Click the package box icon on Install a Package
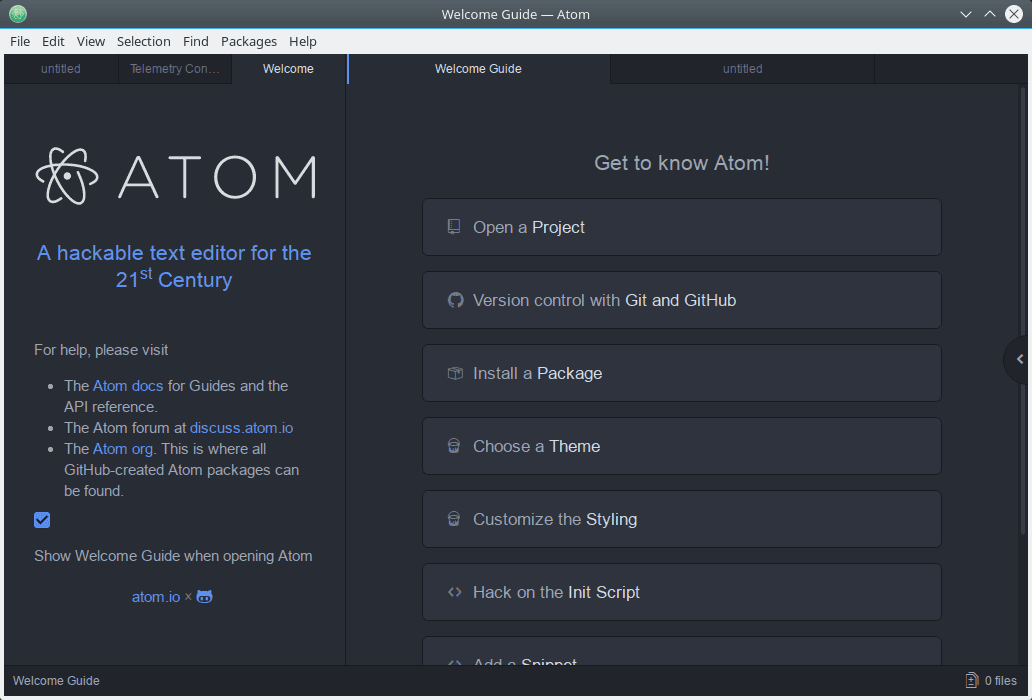Viewport: 1032px width, 700px height. 454,373
